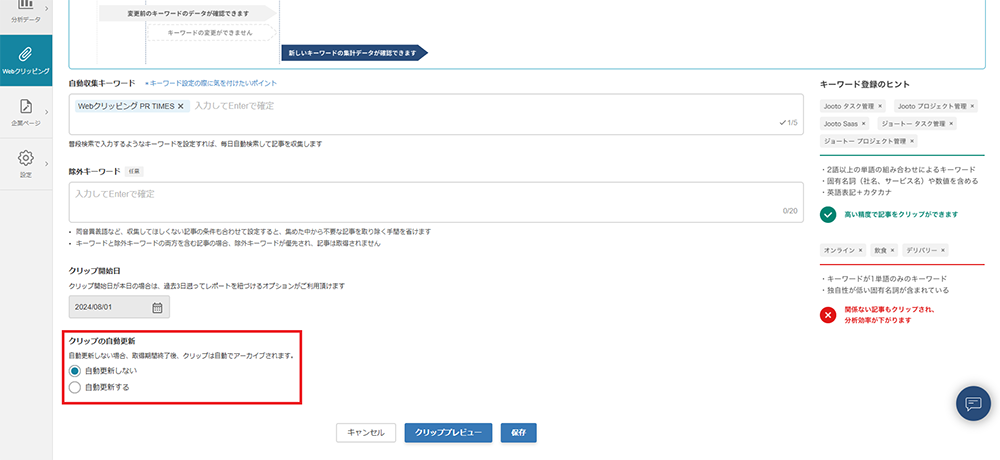This screenshot has width=1000, height=460.
Task: Click the 1/5 keyword counter
Action: 789,122
